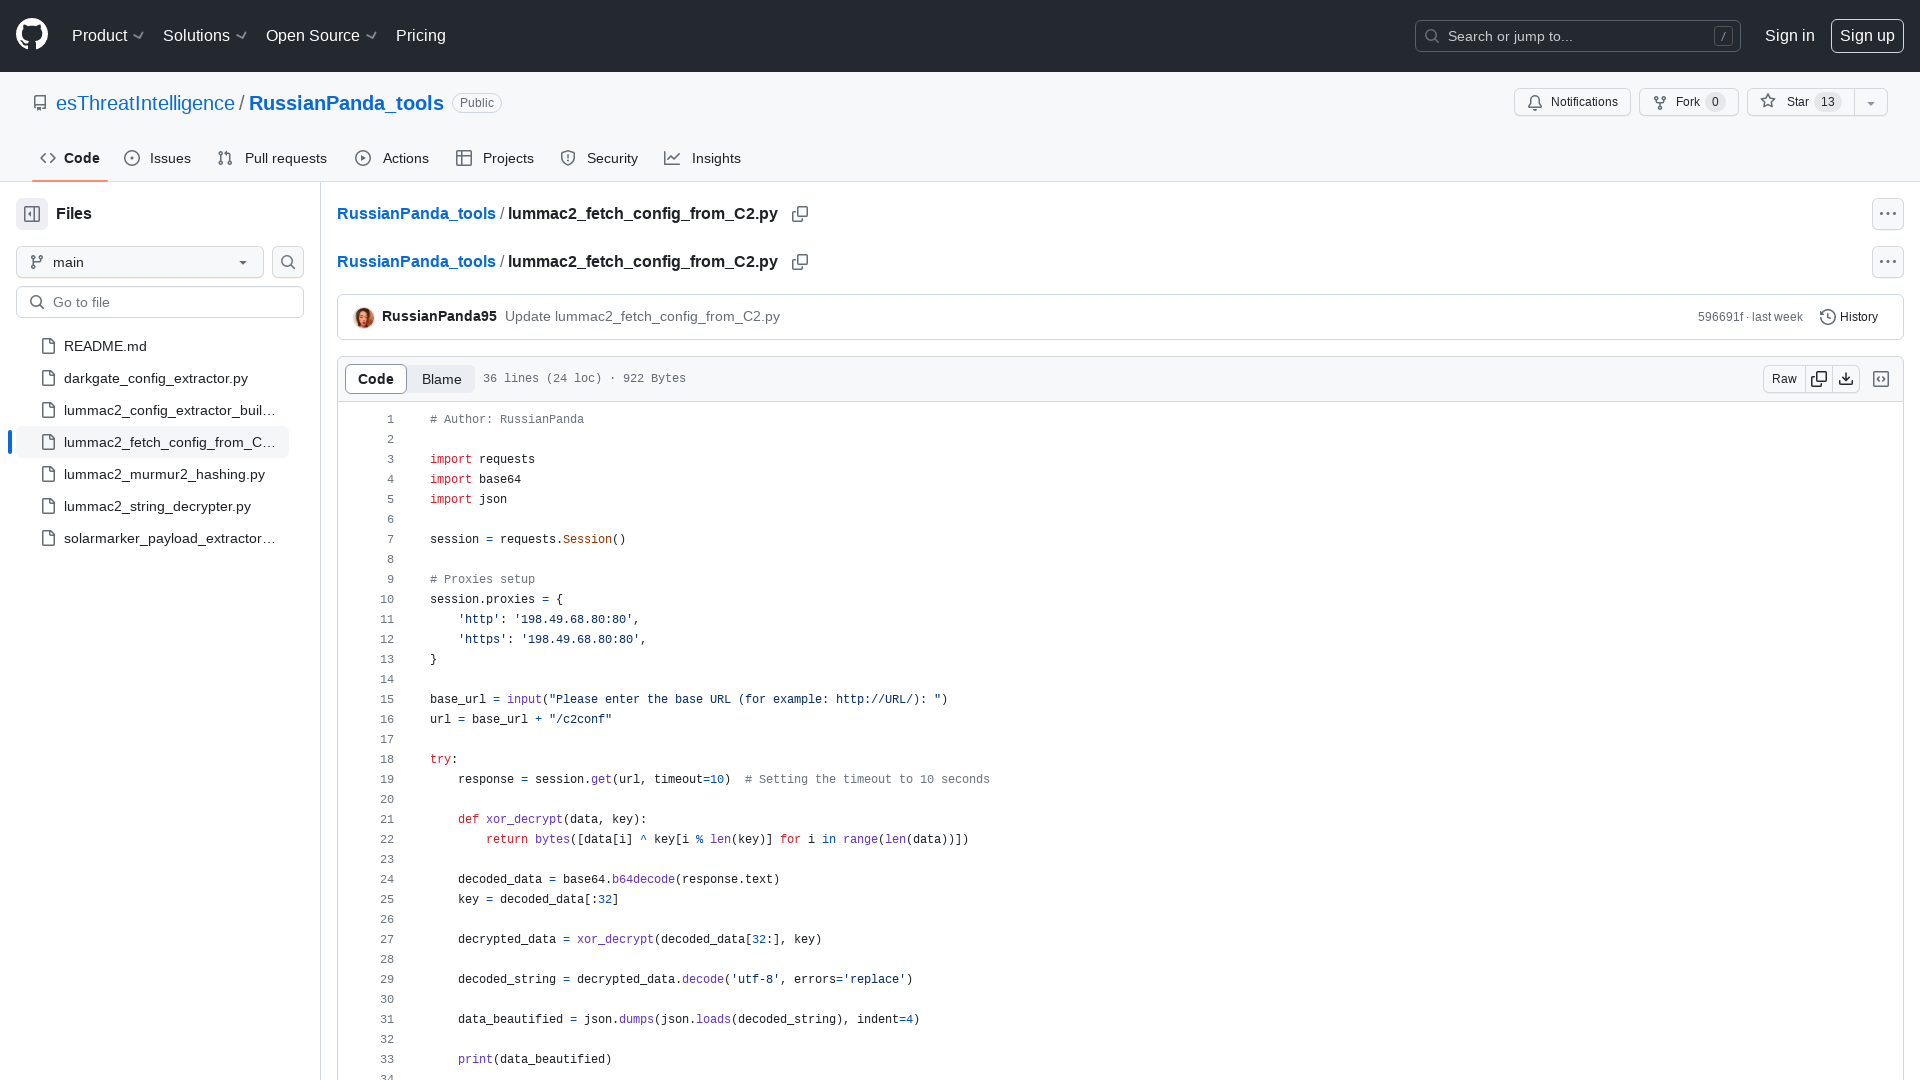Screen dimensions: 1920x1080
Task: Open the symbols panel icon
Action: (x=1881, y=379)
